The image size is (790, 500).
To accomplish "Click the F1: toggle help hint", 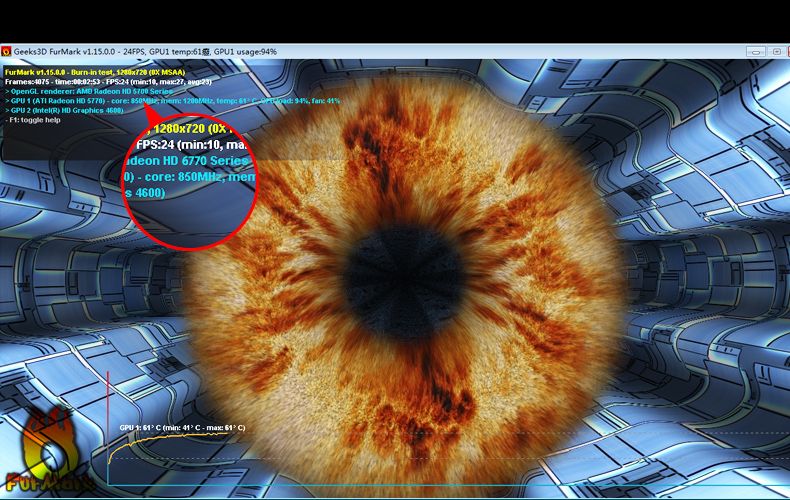I will pyautogui.click(x=33, y=120).
